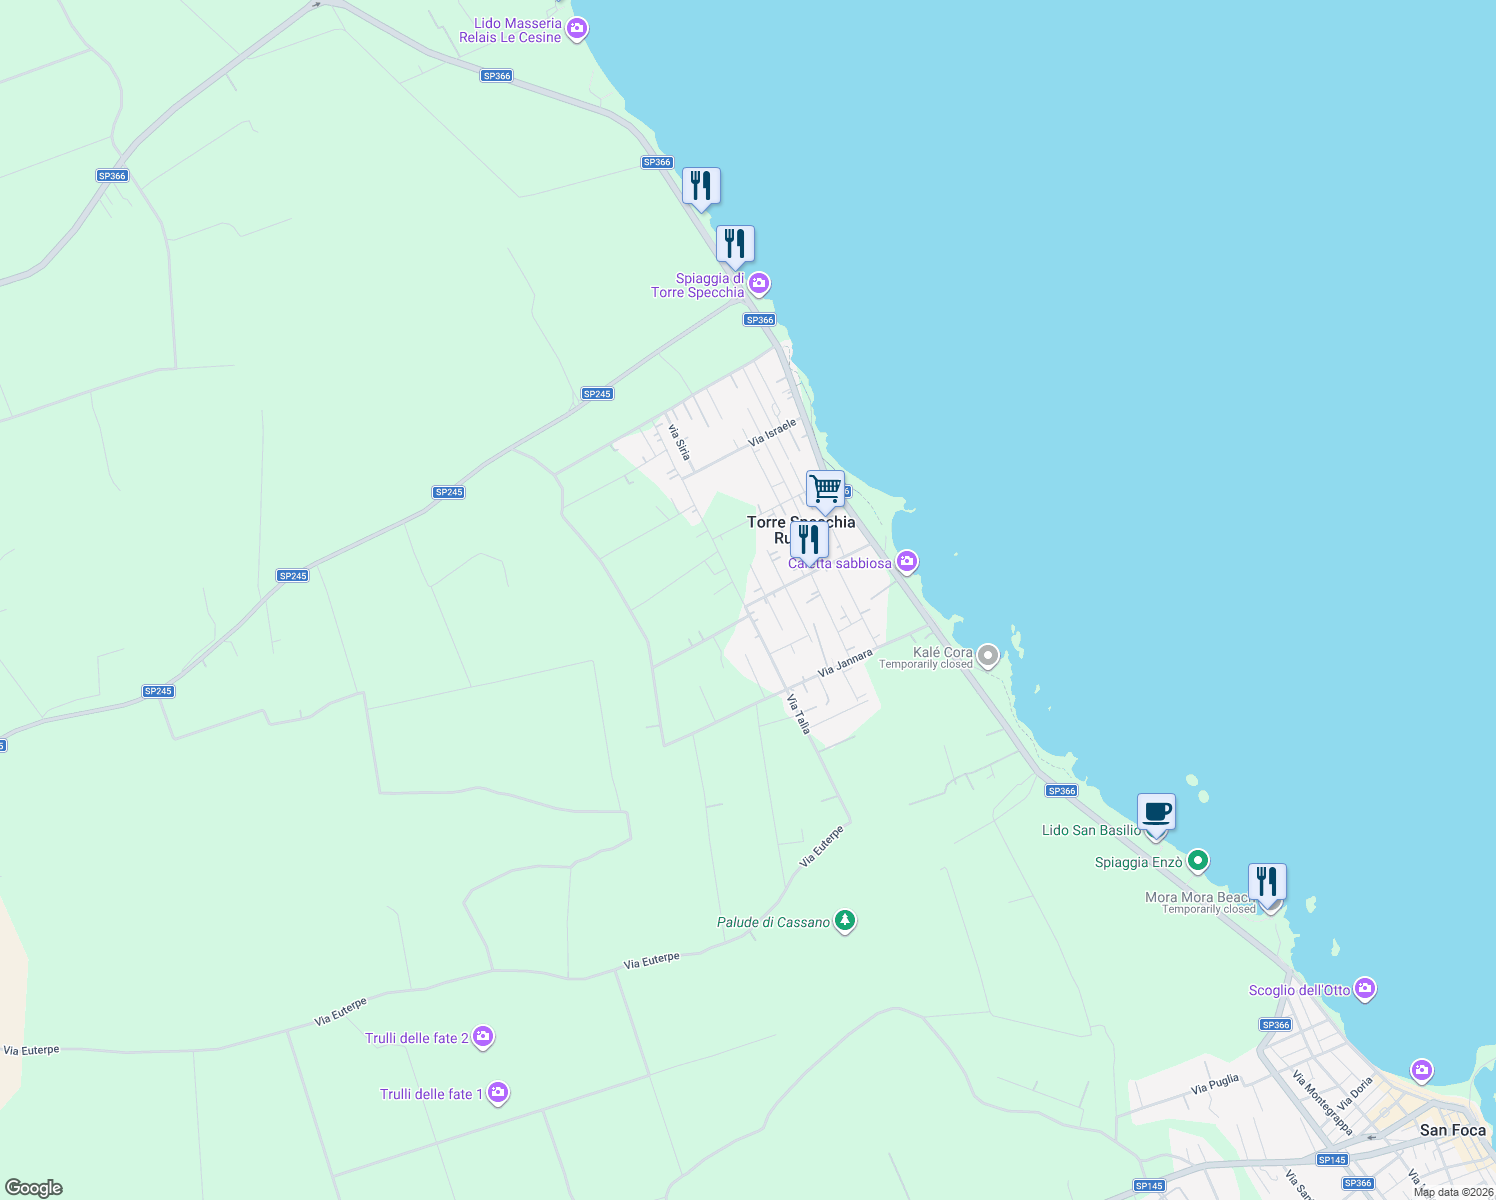Click the green Spiaggia Enzò marker

pos(1198,861)
